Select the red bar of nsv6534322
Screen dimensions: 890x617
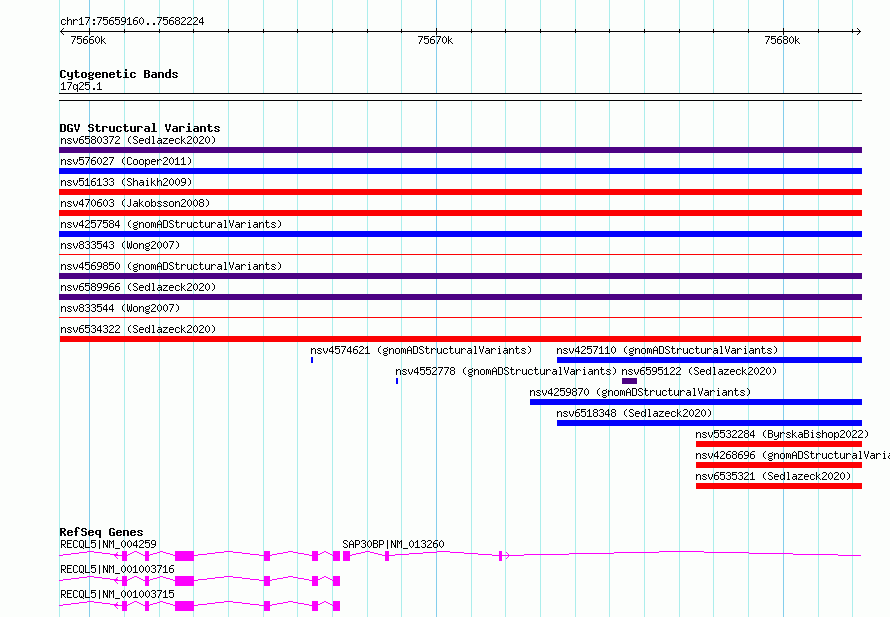(460, 339)
